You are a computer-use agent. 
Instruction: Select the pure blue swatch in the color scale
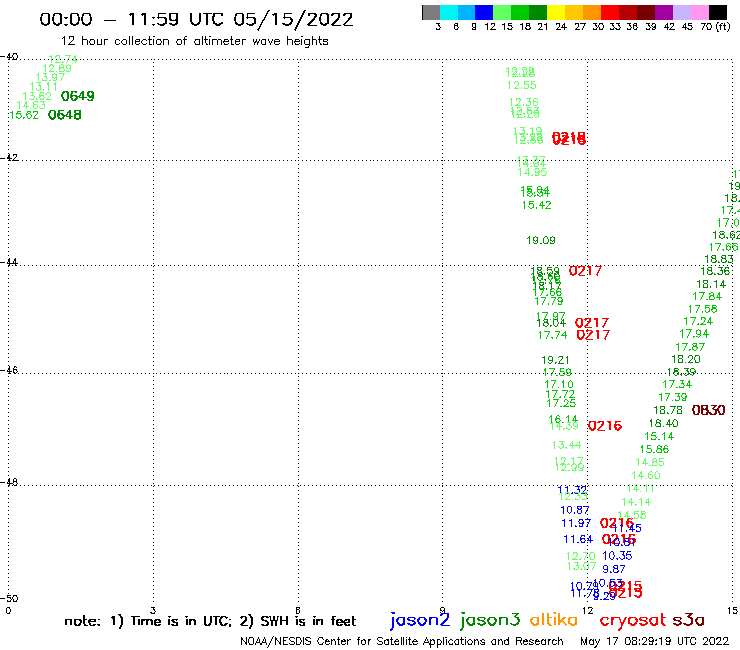484,12
